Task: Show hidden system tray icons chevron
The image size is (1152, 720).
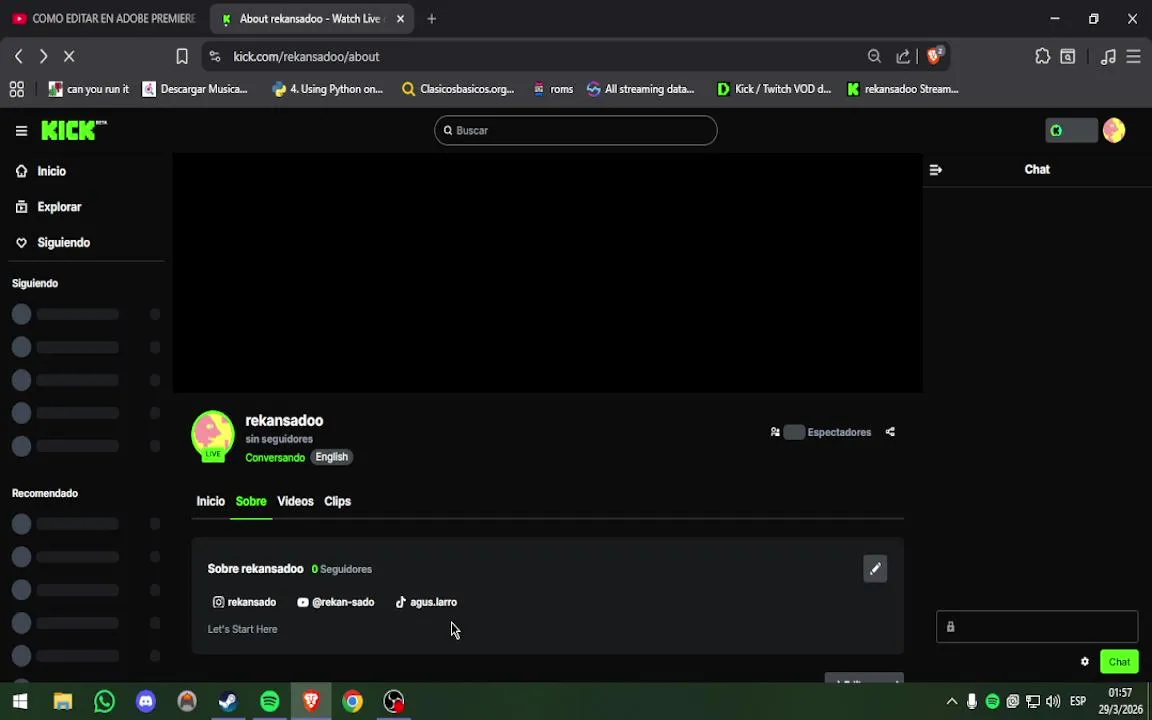Action: [x=951, y=702]
